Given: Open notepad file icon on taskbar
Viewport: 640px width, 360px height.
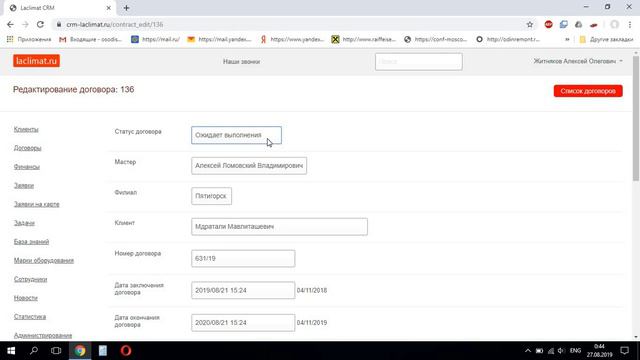Looking at the screenshot, I should coord(103,351).
